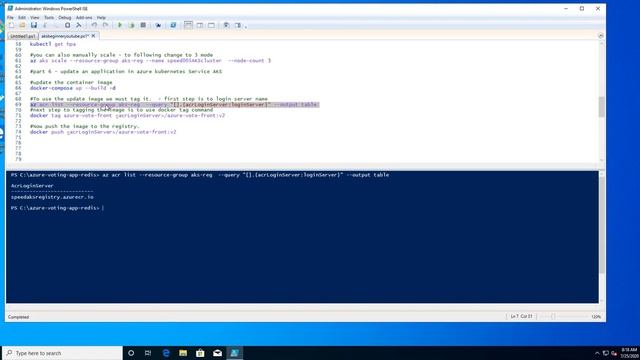
Task: Show Script Pane Right layout icon
Action: point(200,25)
